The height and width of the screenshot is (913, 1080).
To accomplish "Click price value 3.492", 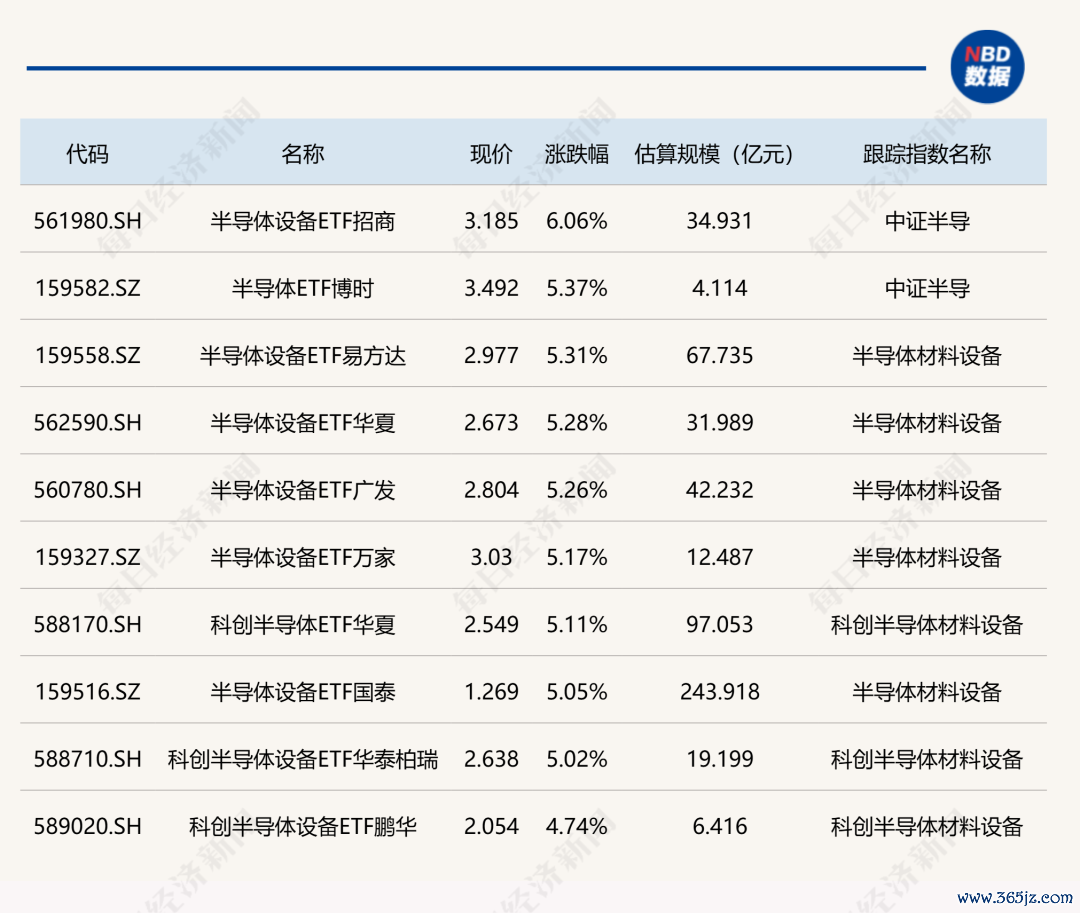I will click(491, 288).
